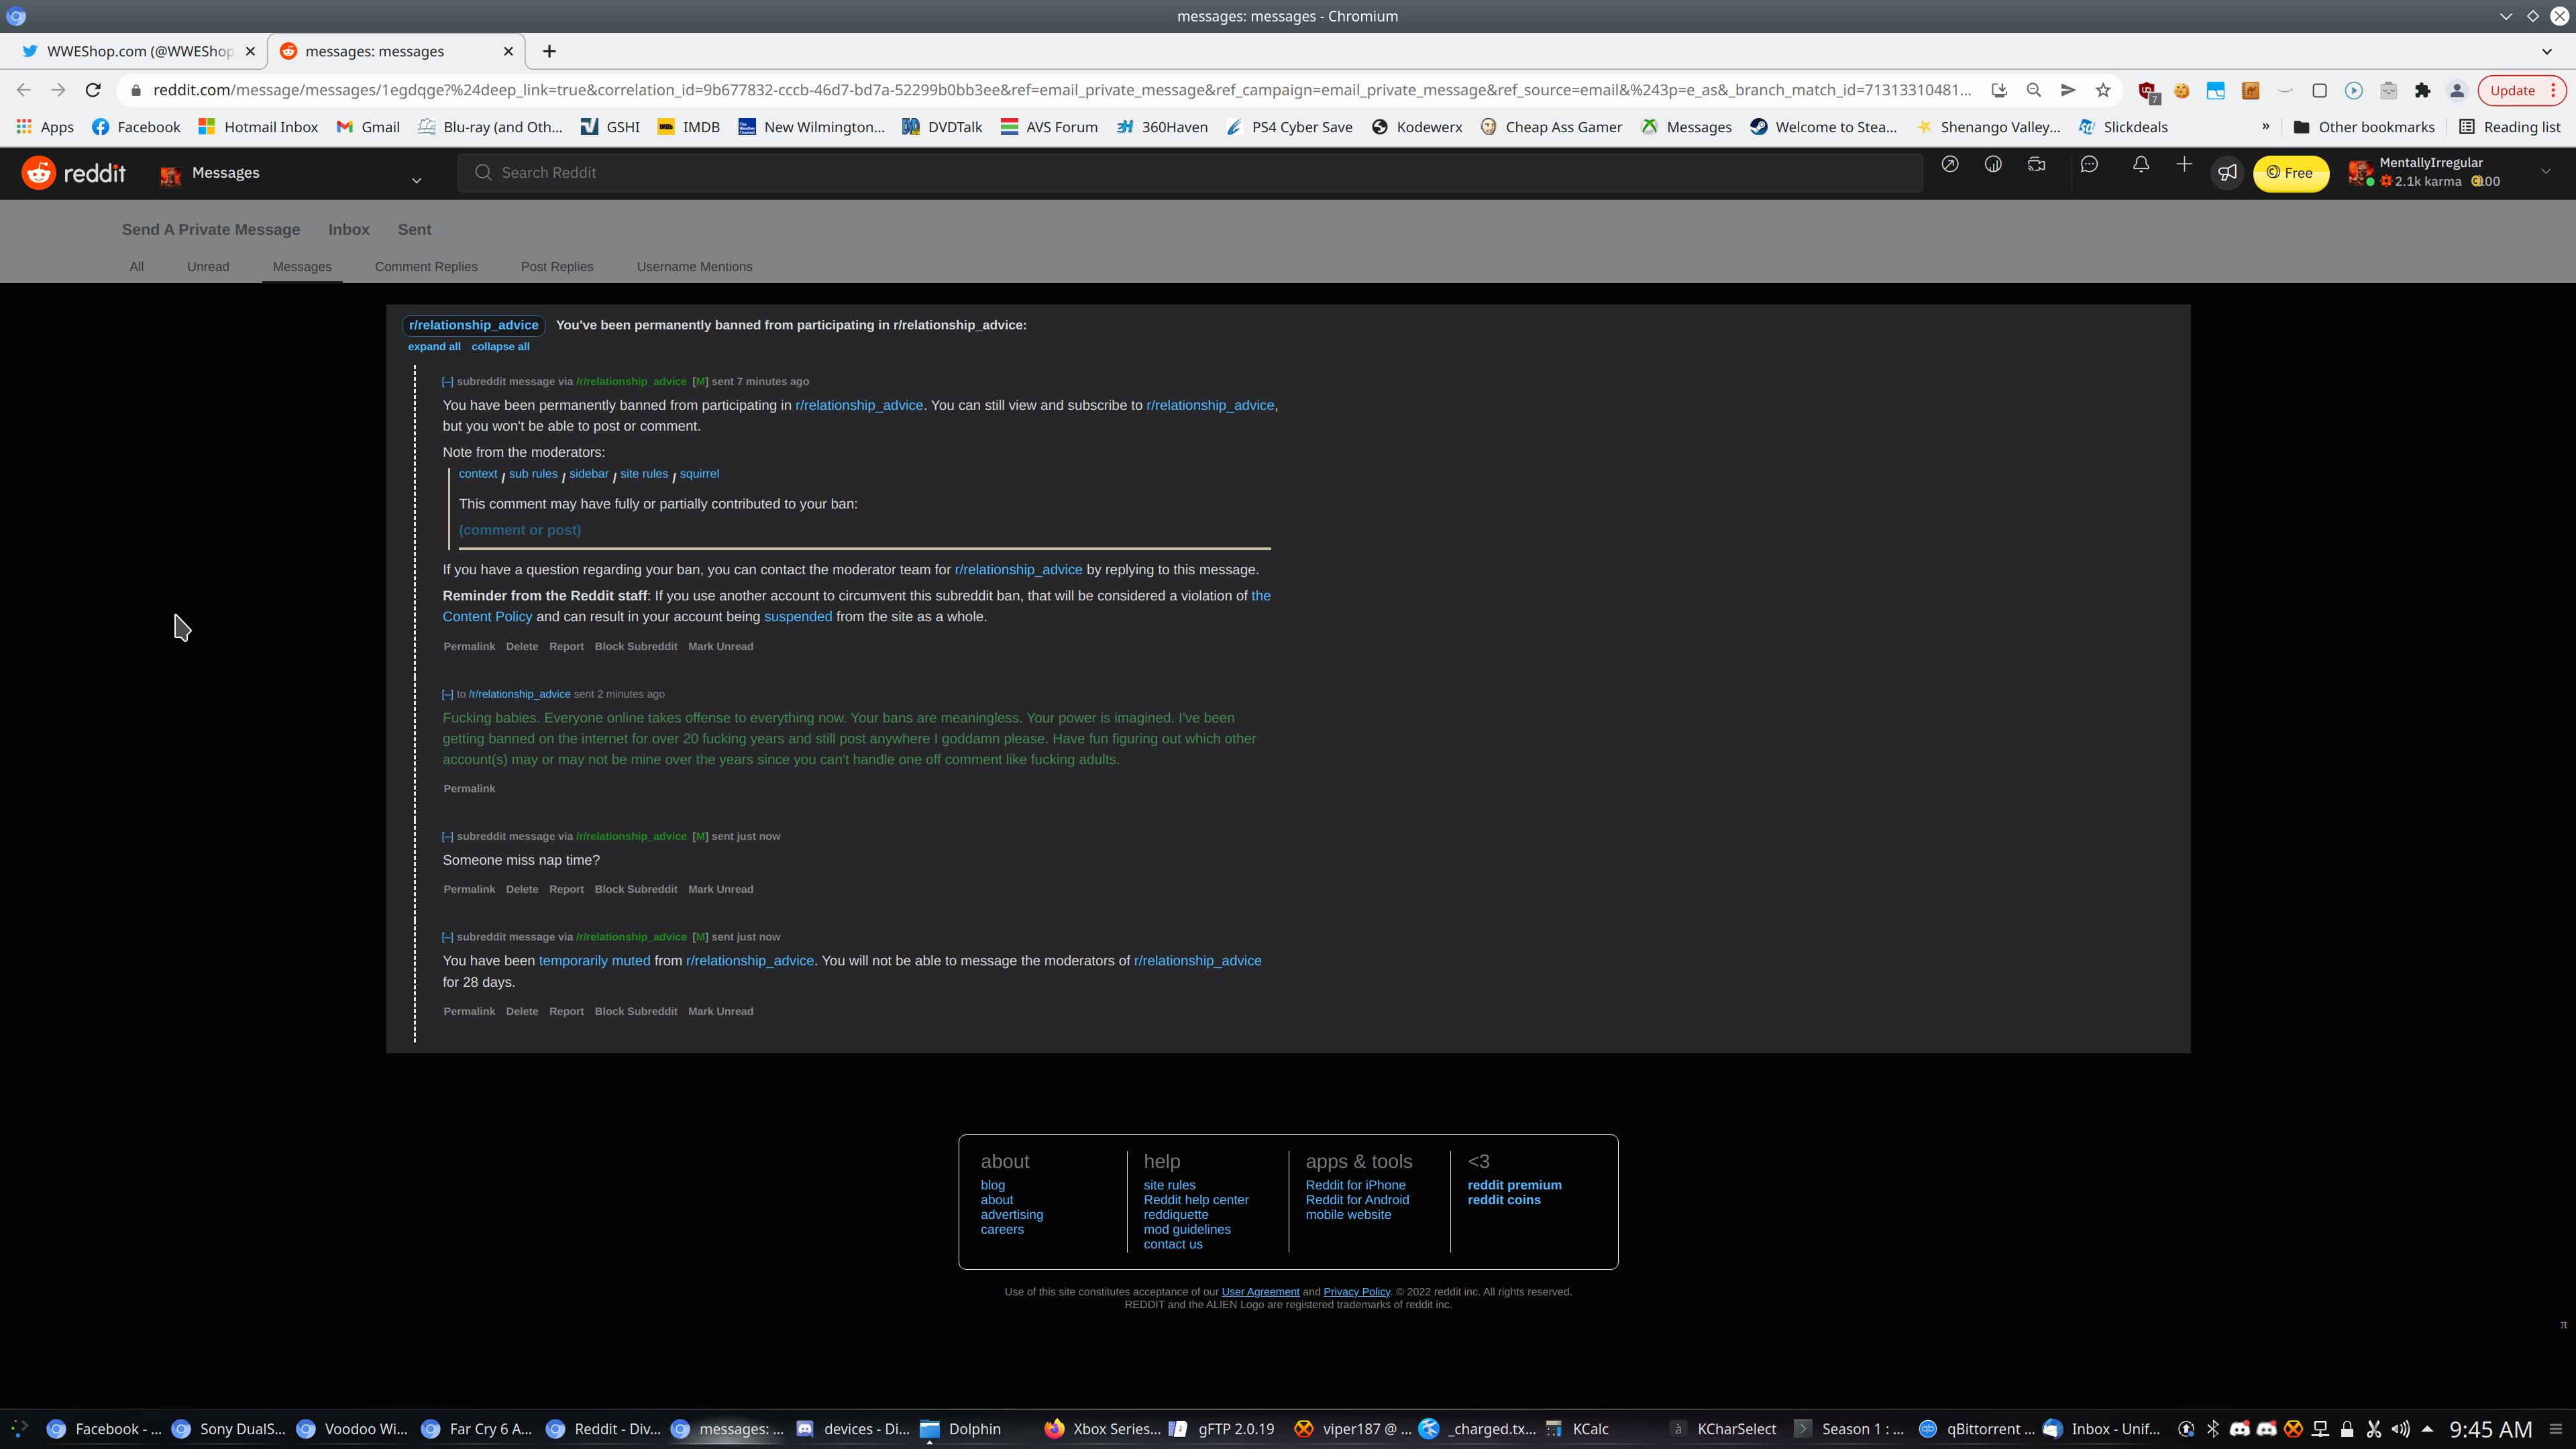
Task: Click the 'collapse all' link
Action: point(500,347)
